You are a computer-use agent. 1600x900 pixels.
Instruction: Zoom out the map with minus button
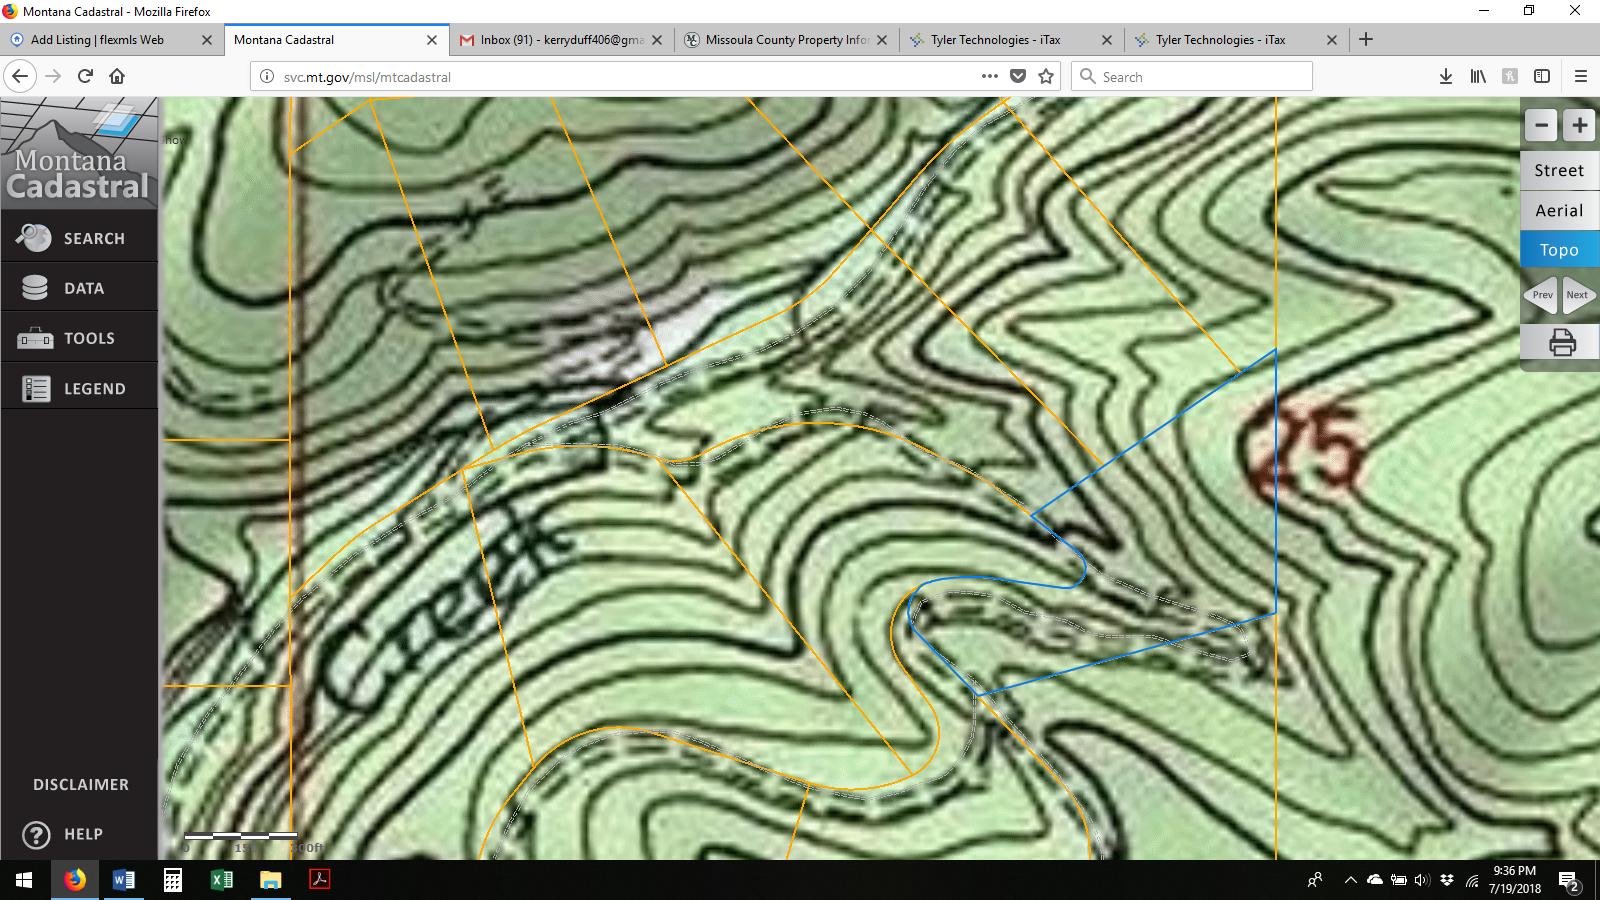click(1541, 126)
